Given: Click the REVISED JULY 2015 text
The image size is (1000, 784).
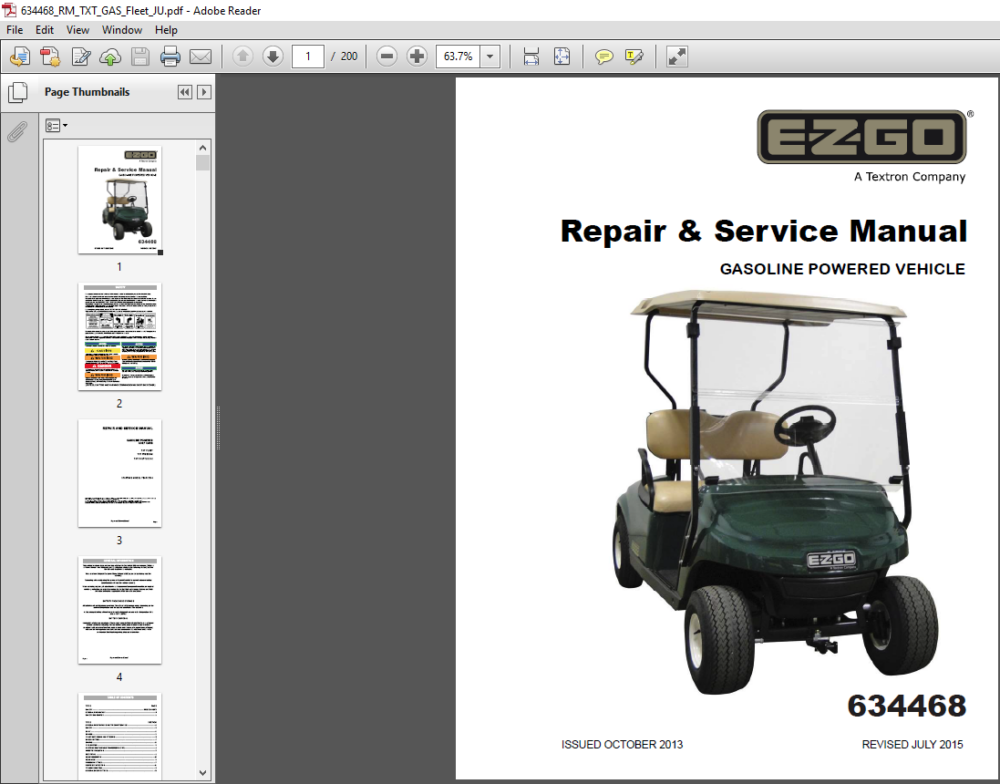Looking at the screenshot, I should [x=913, y=744].
